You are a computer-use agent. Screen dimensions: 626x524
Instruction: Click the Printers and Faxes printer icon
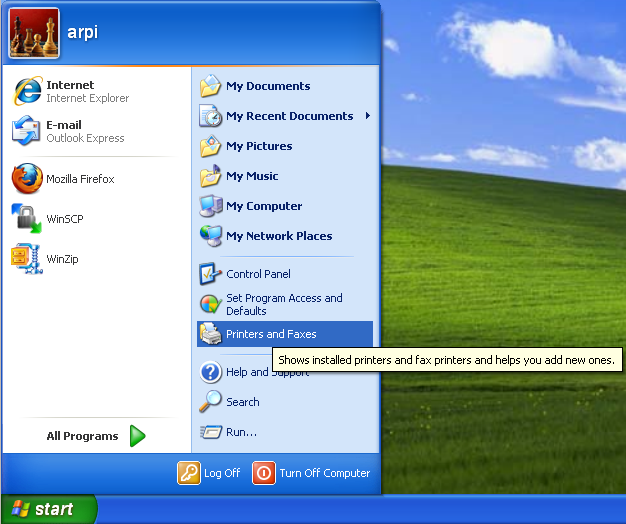210,334
